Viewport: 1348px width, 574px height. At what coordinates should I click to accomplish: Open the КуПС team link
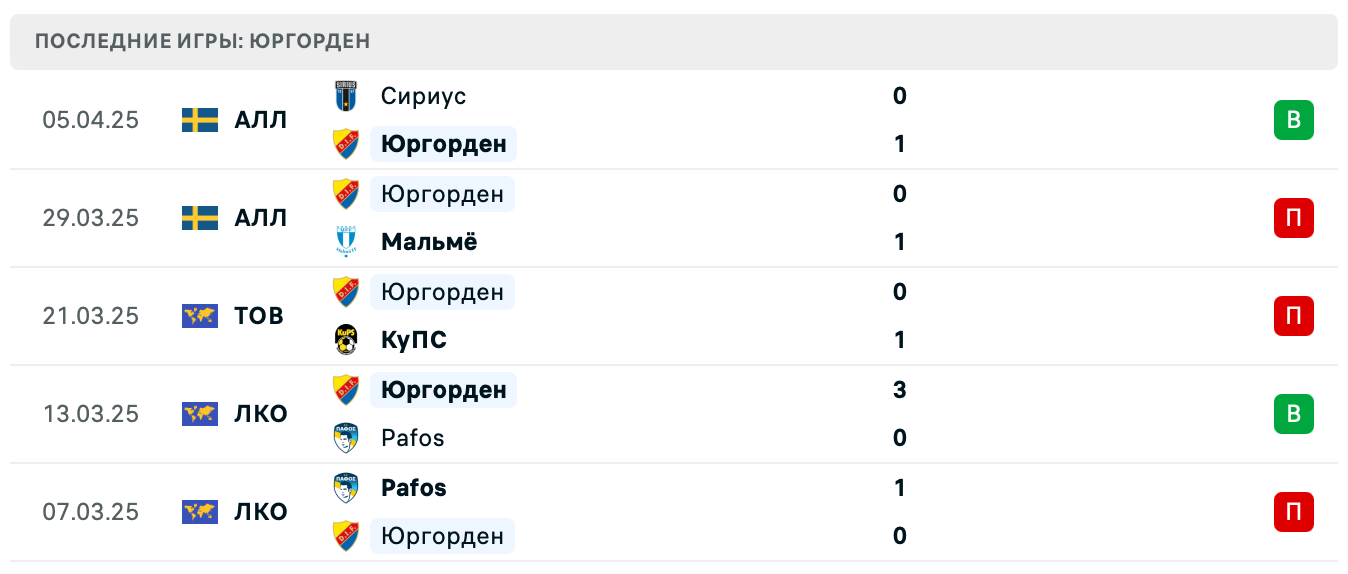click(414, 340)
